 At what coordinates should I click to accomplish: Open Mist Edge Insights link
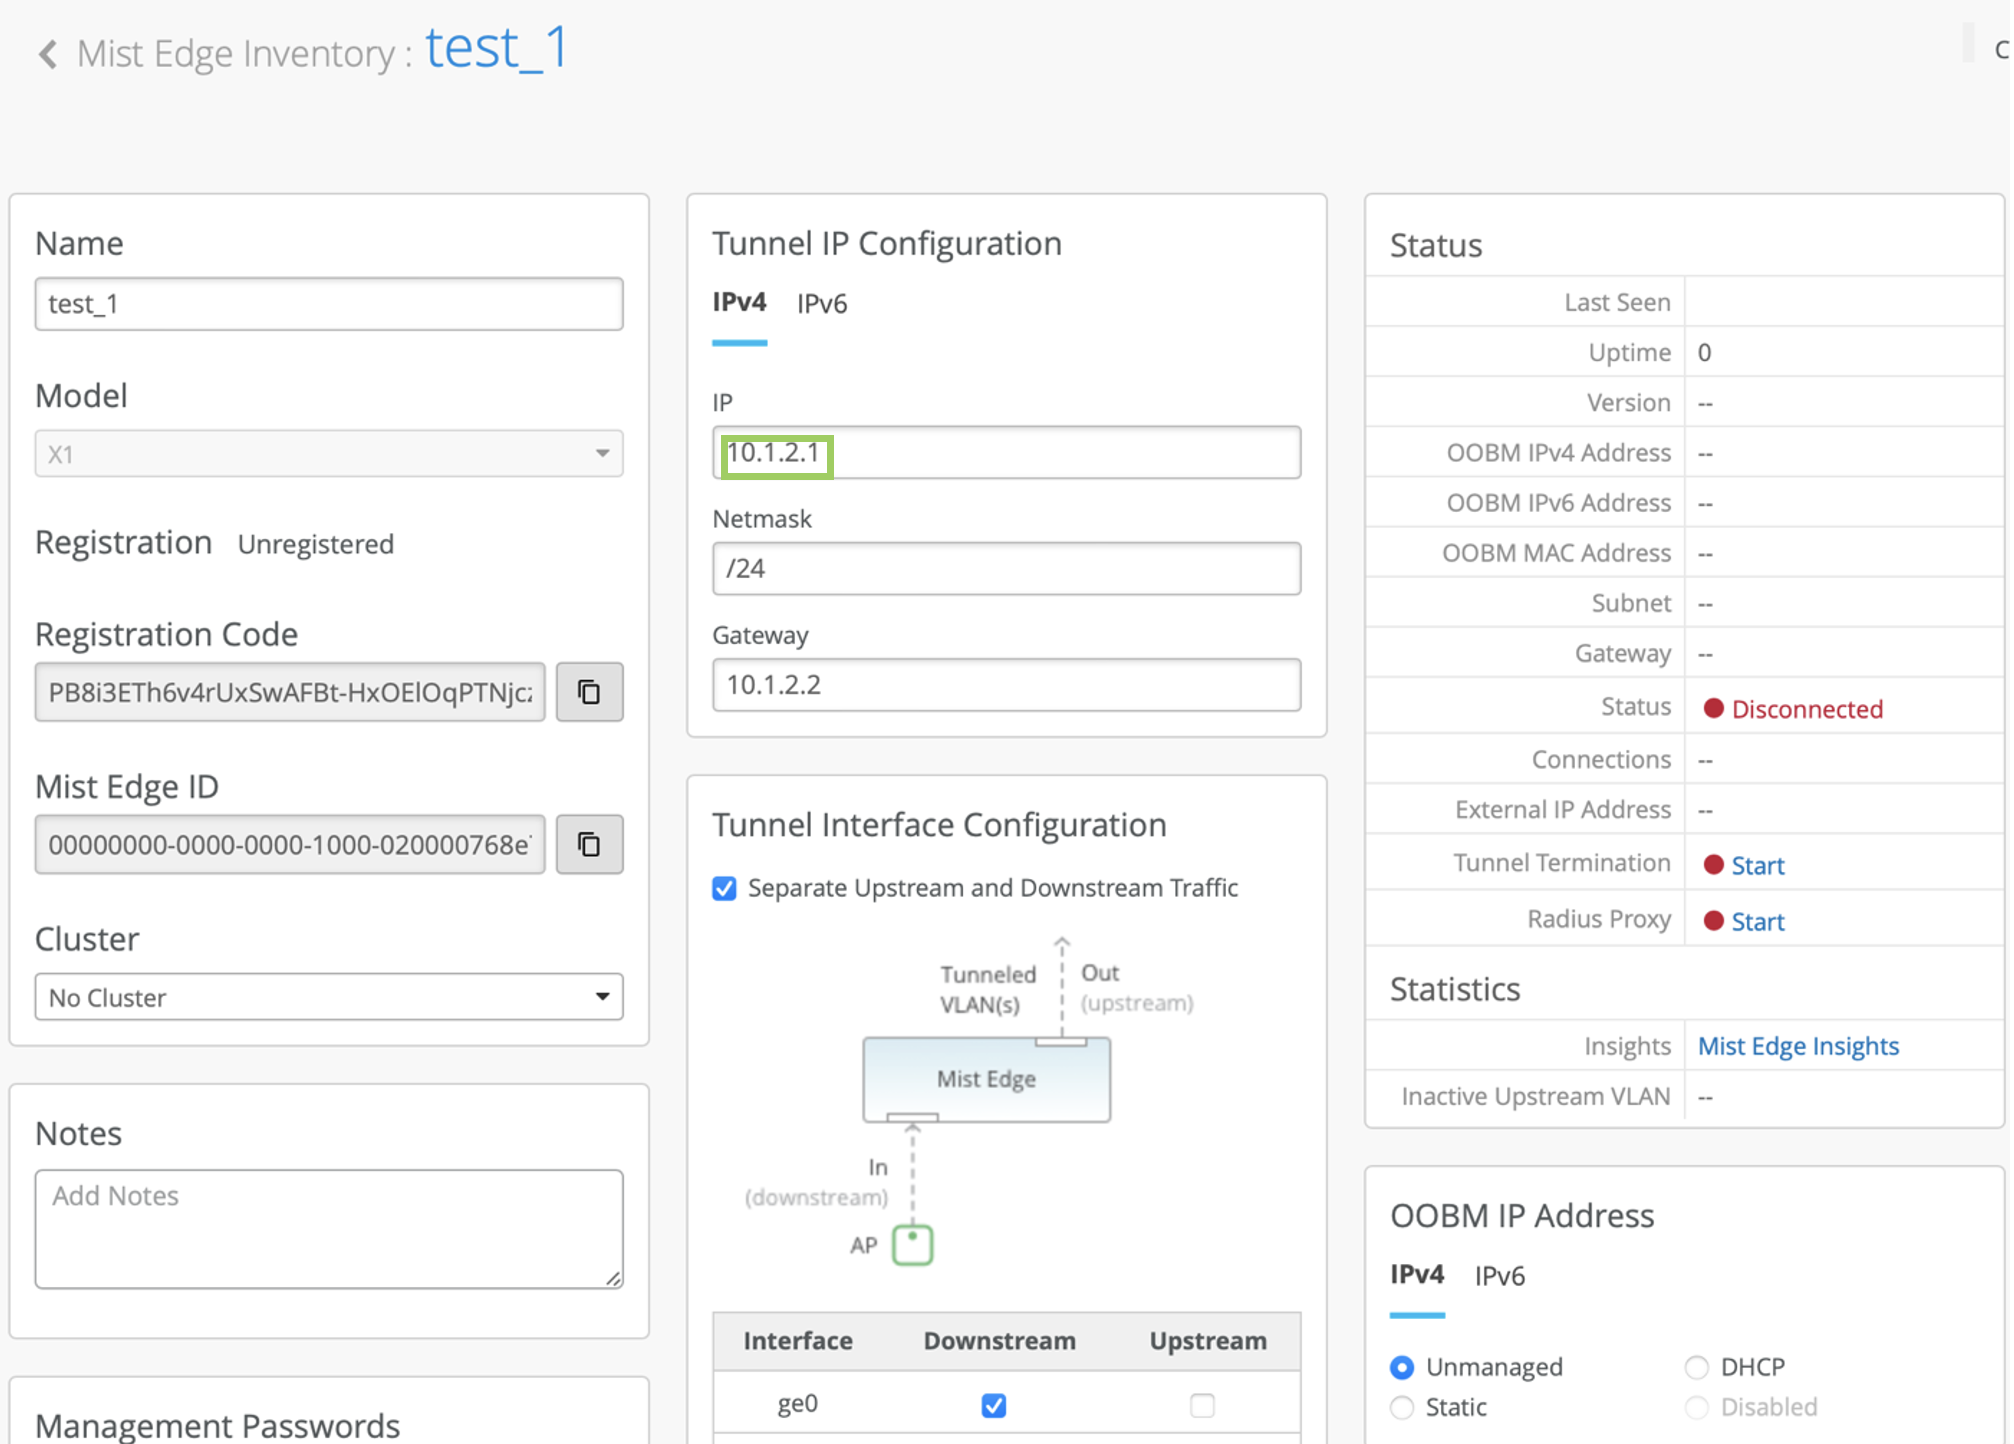(1798, 1046)
